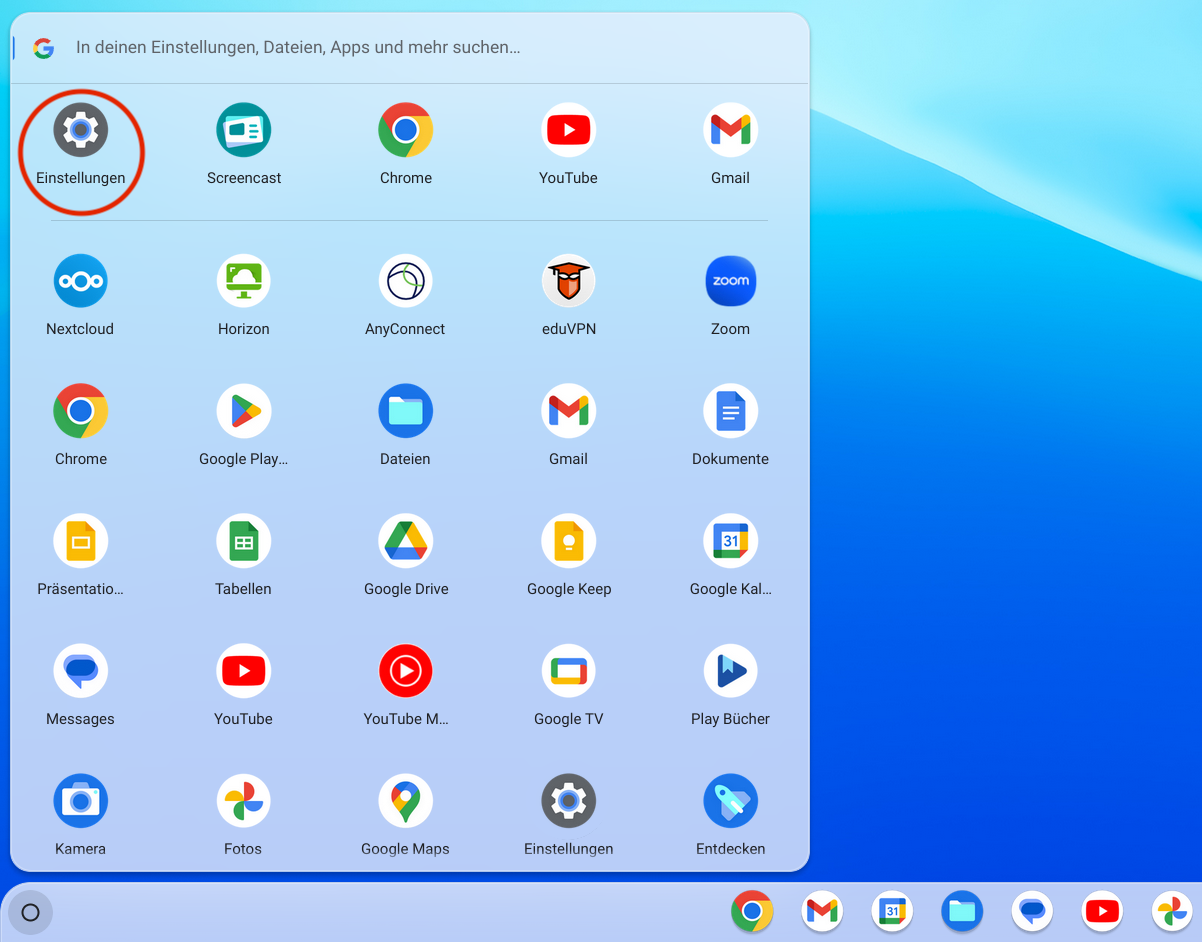
Task: Open the Files app from the shelf
Action: click(962, 911)
